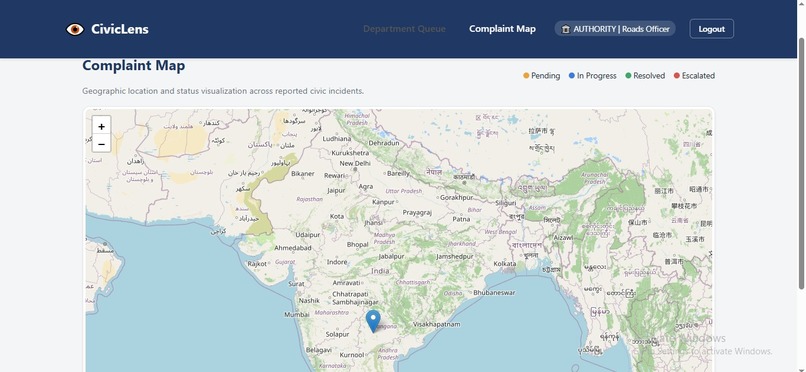Image resolution: width=806 pixels, height=372 pixels.
Task: Click Patna label on the map
Action: click(x=461, y=219)
